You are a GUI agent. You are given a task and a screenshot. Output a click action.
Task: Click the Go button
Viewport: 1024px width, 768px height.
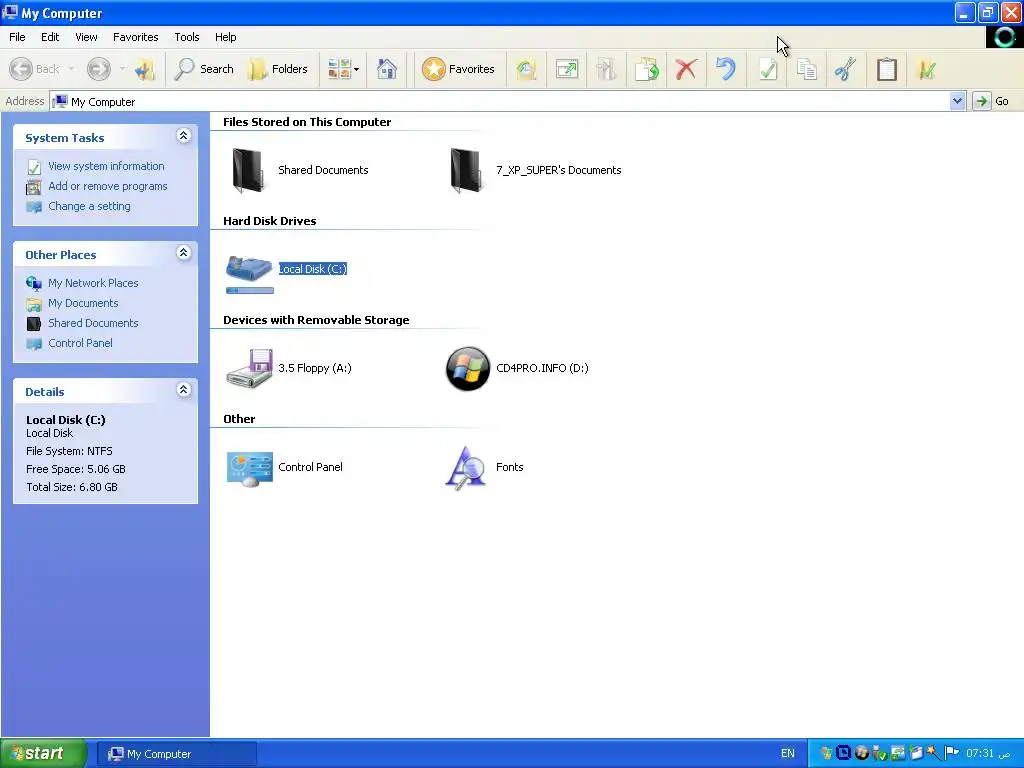coord(993,101)
